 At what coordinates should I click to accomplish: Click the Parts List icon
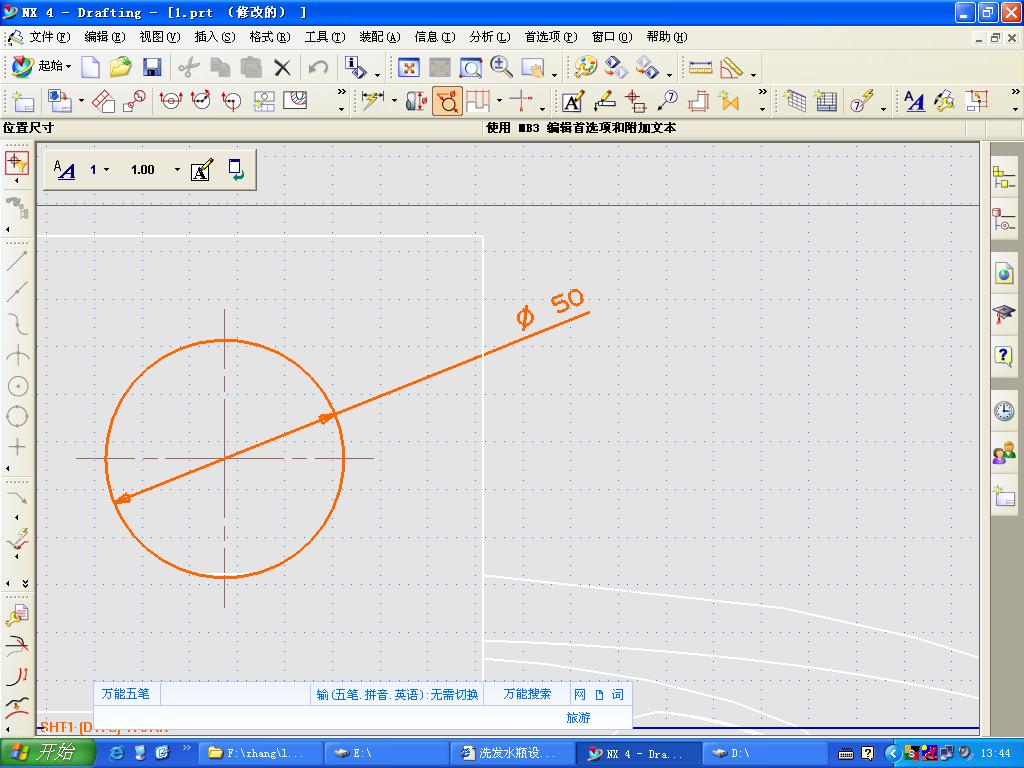pyautogui.click(x=826, y=101)
